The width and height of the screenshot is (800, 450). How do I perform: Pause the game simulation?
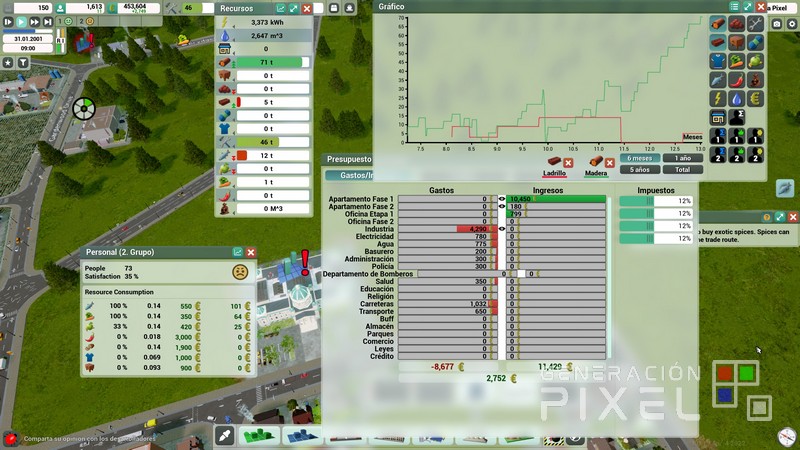pos(8,22)
